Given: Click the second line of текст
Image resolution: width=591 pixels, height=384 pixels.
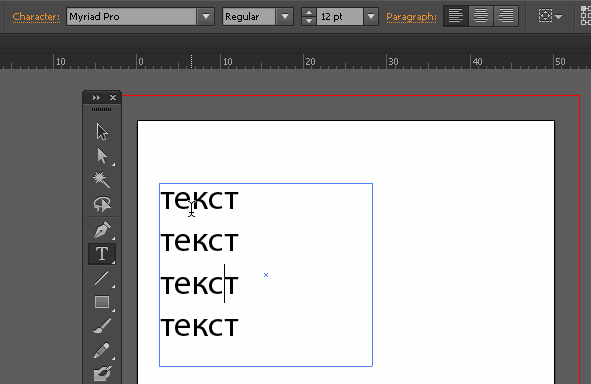Looking at the screenshot, I should click(199, 241).
